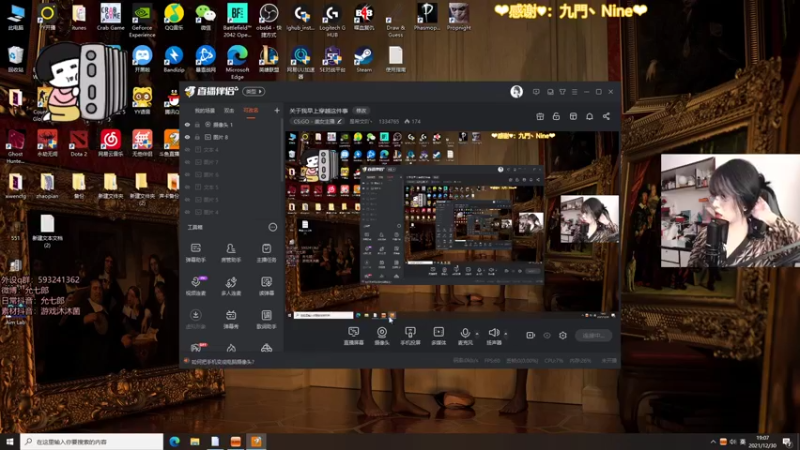The image size is (800, 450).
Task: Click the plus button to add a scene
Action: [277, 110]
